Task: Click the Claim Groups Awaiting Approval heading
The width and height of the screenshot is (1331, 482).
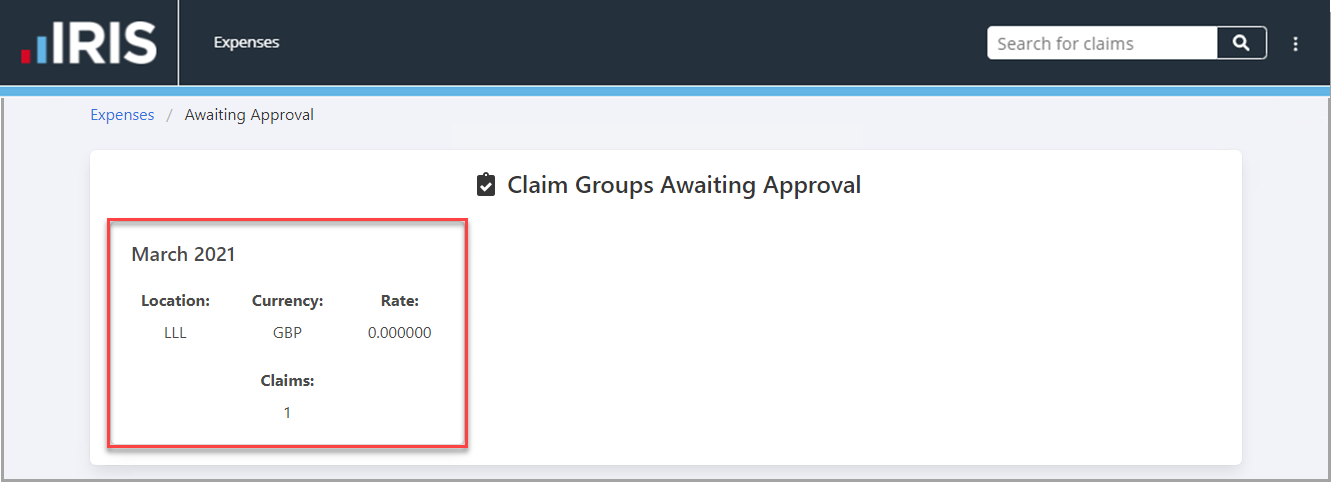Action: (x=684, y=185)
